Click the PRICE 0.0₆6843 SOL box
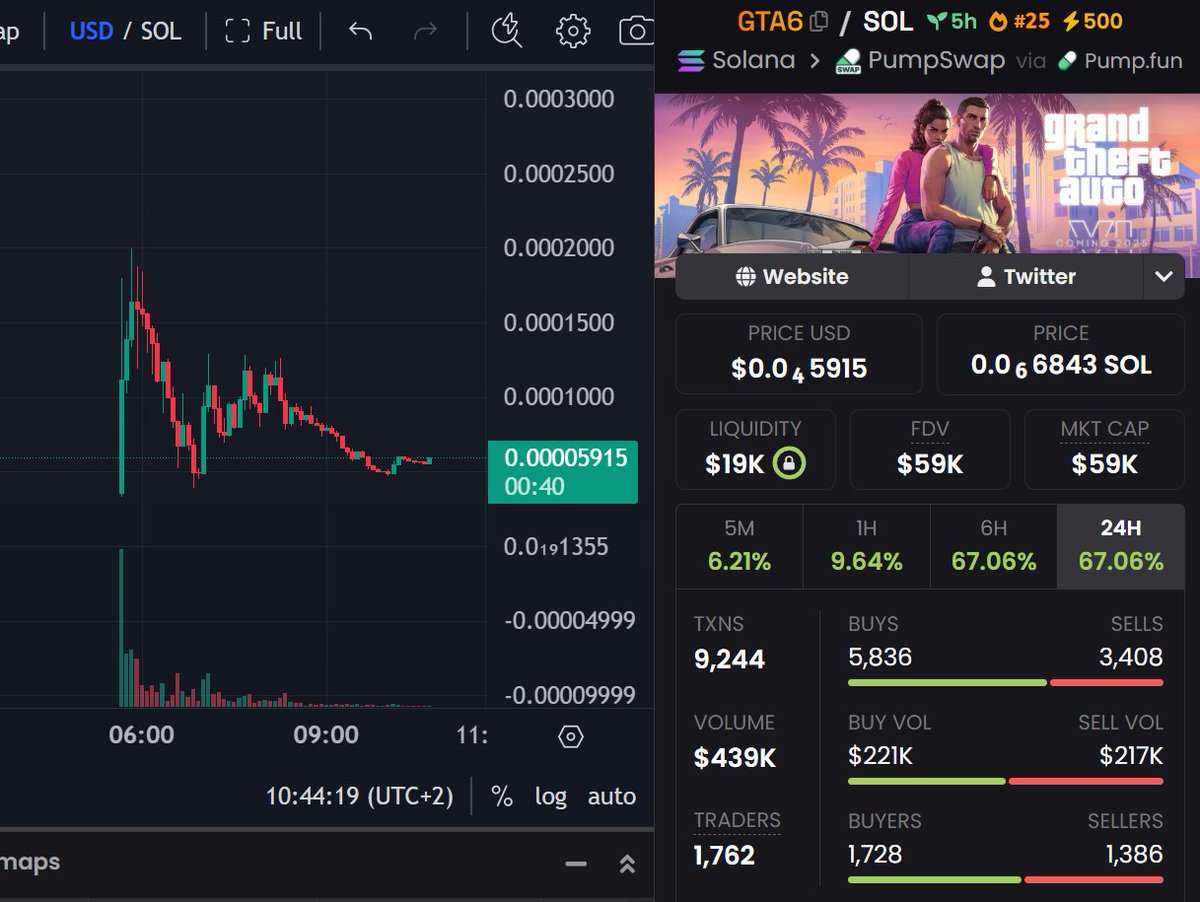 pyautogui.click(x=1061, y=354)
